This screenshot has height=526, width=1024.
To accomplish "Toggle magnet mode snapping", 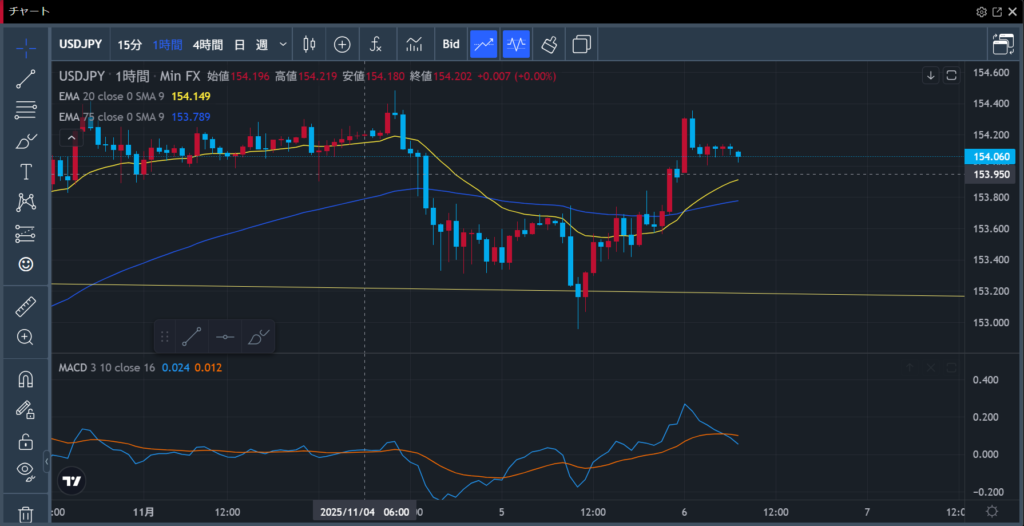I will point(26,379).
